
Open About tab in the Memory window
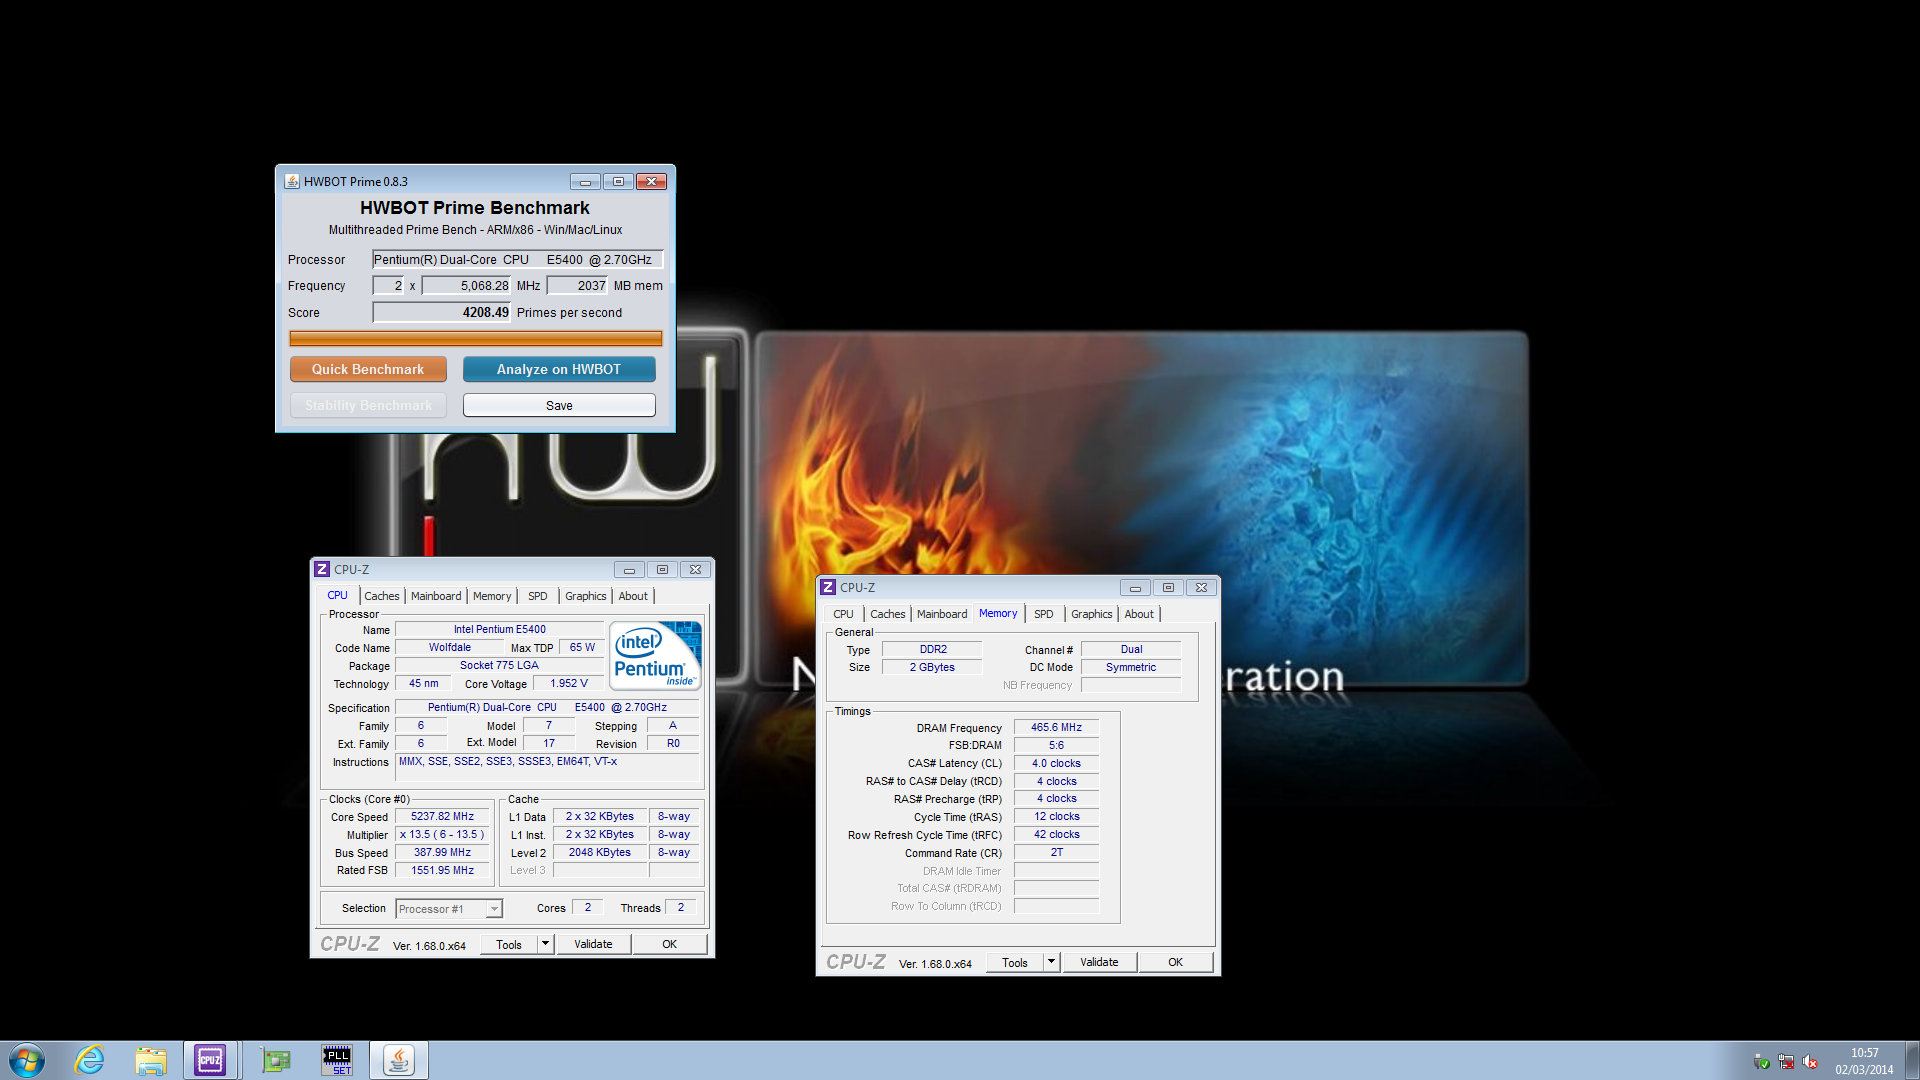1139,614
